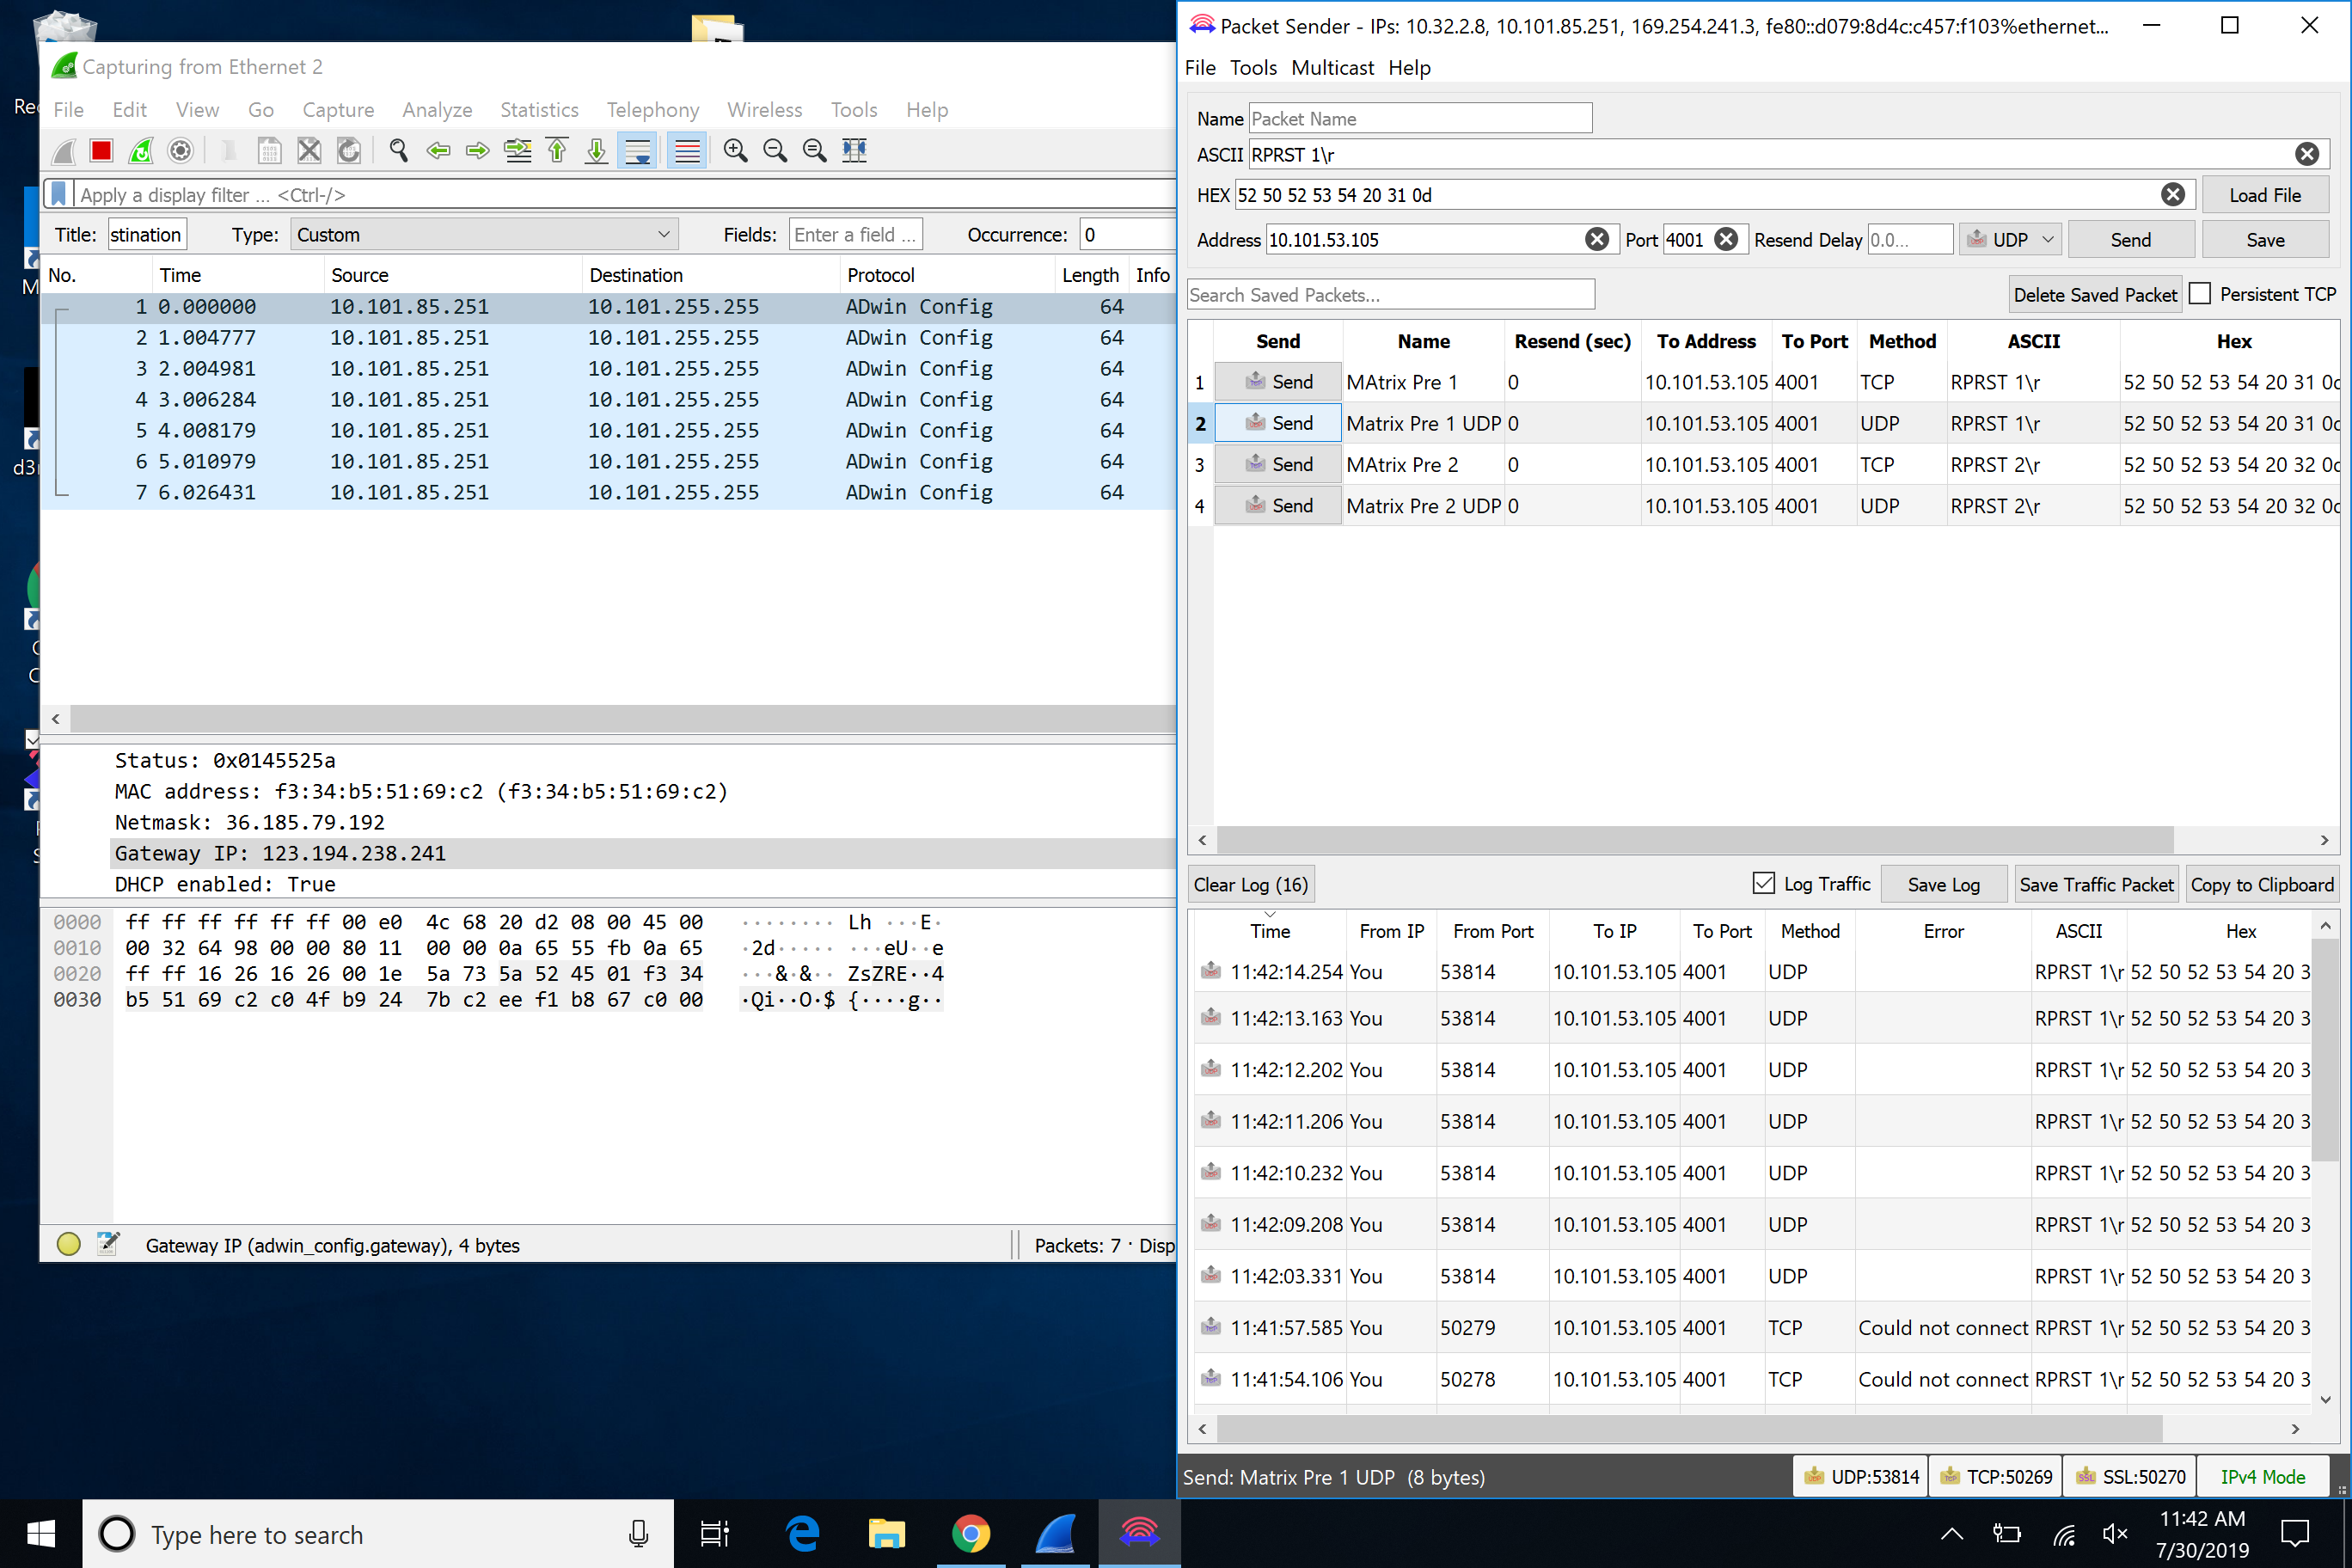
Task: Enable the Persistent TCP checkbox
Action: click(2200, 293)
